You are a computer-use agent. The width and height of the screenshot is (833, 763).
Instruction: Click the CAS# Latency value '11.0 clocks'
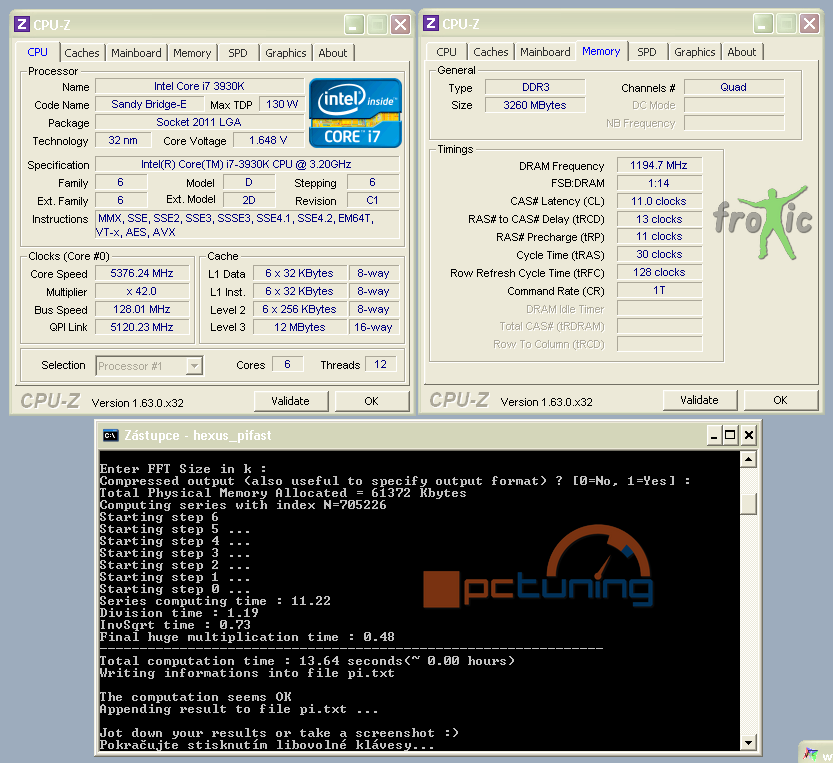coord(659,201)
